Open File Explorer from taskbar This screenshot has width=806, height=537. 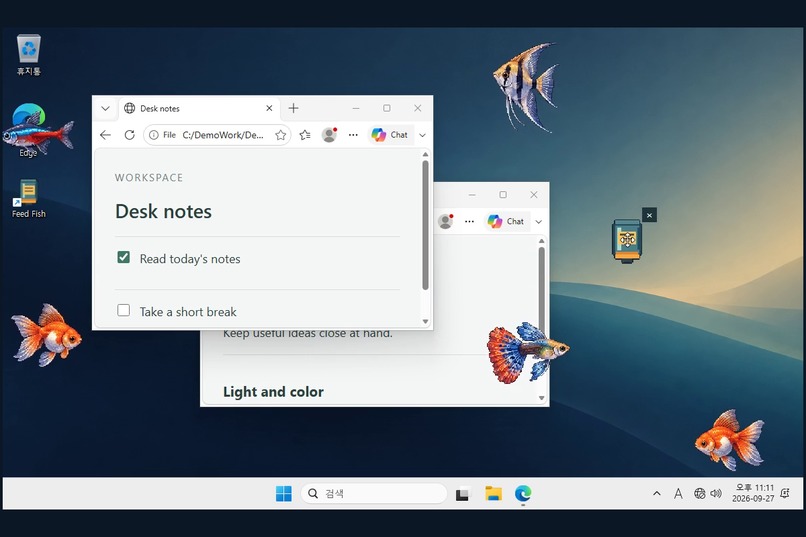pyautogui.click(x=493, y=494)
